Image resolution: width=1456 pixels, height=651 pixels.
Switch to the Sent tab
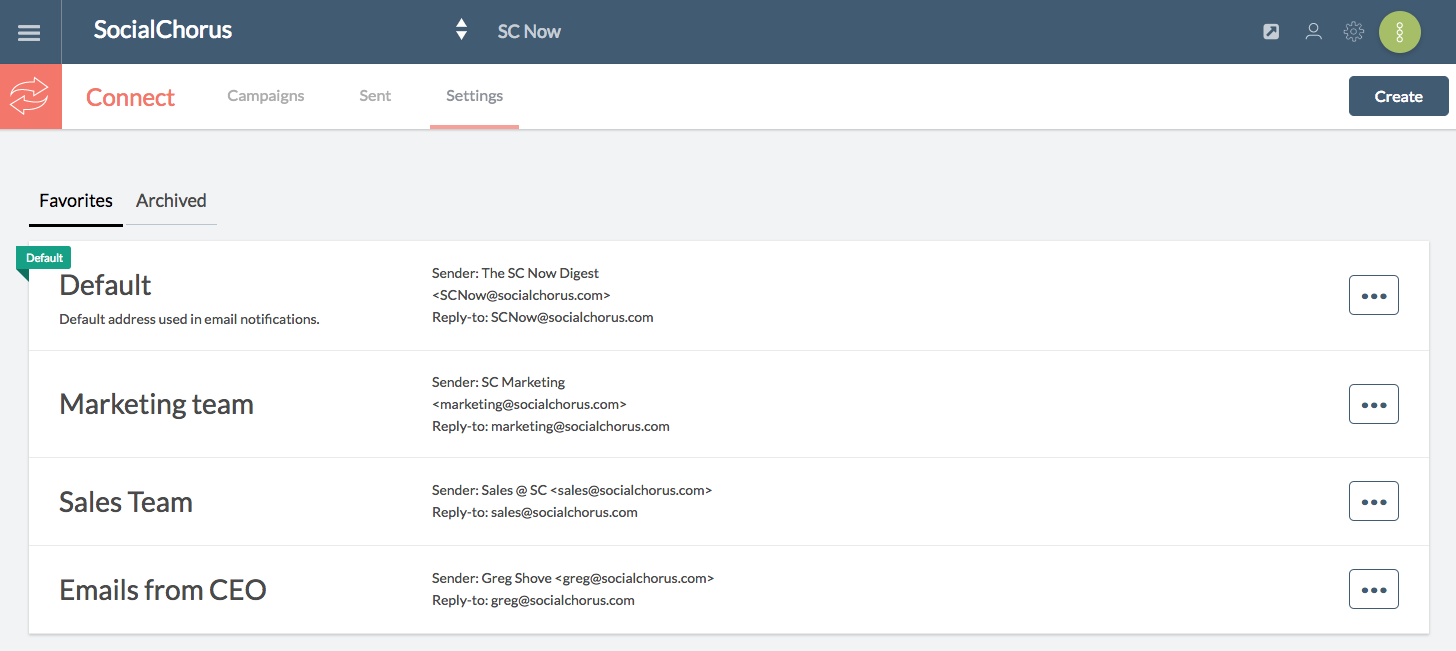[375, 96]
